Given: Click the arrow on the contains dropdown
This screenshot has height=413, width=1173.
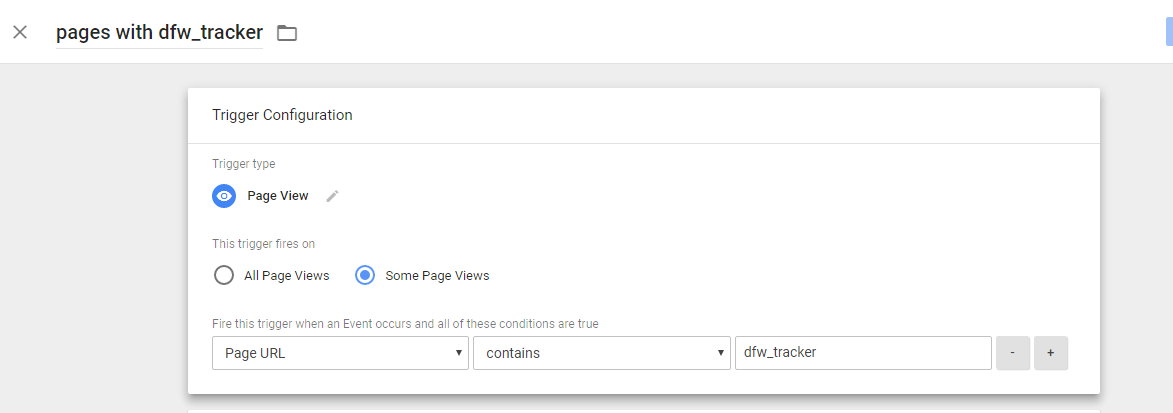Looking at the screenshot, I should pyautogui.click(x=720, y=353).
